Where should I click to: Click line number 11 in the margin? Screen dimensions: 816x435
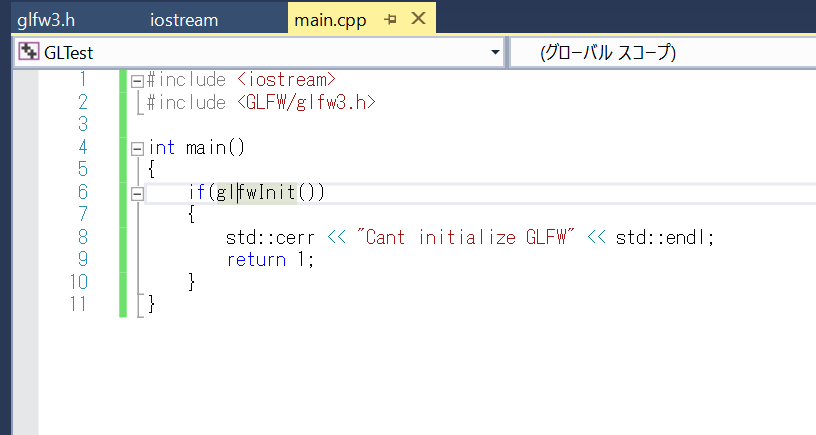78,304
